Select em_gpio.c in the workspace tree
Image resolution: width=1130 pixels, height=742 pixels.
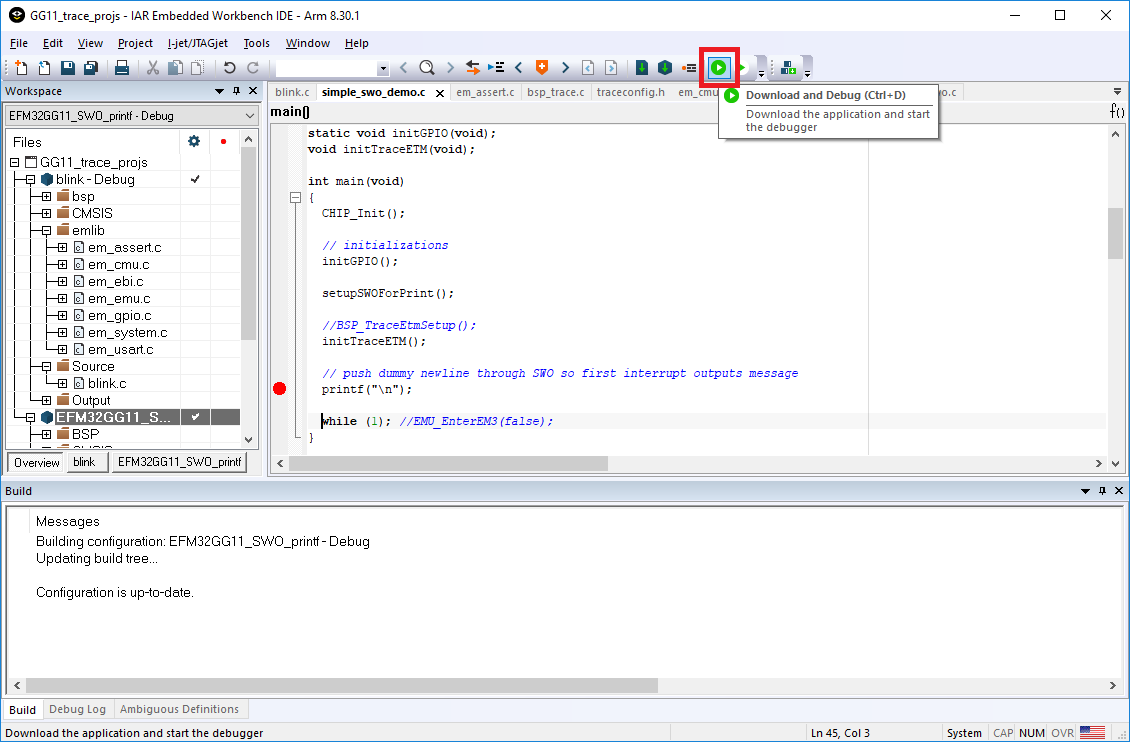[119, 316]
